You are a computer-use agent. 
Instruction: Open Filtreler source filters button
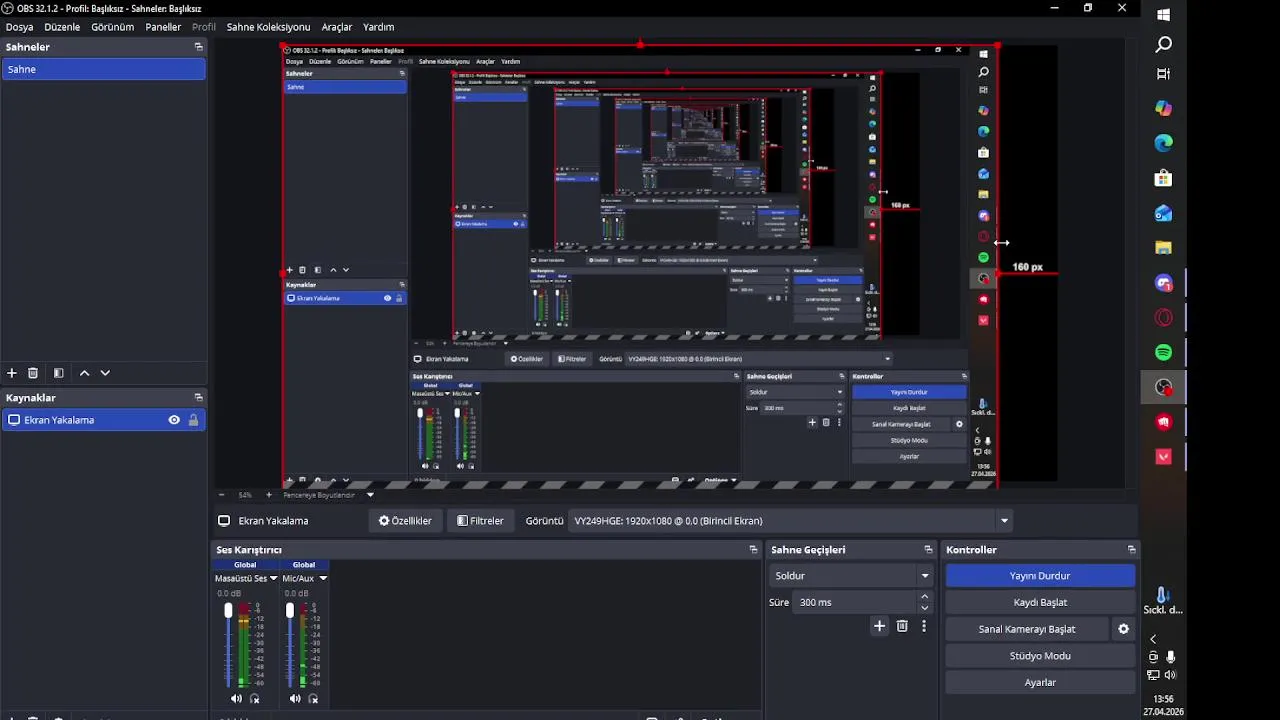pyautogui.click(x=480, y=521)
